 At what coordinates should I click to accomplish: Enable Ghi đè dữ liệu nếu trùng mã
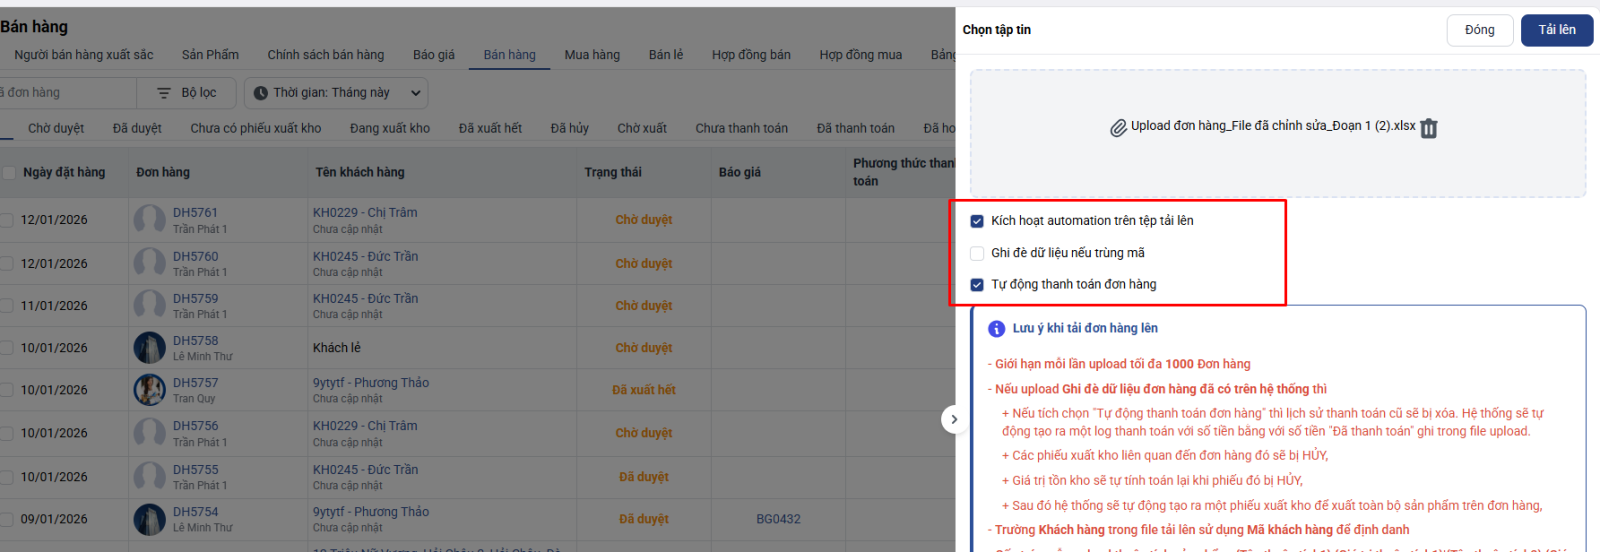click(977, 253)
